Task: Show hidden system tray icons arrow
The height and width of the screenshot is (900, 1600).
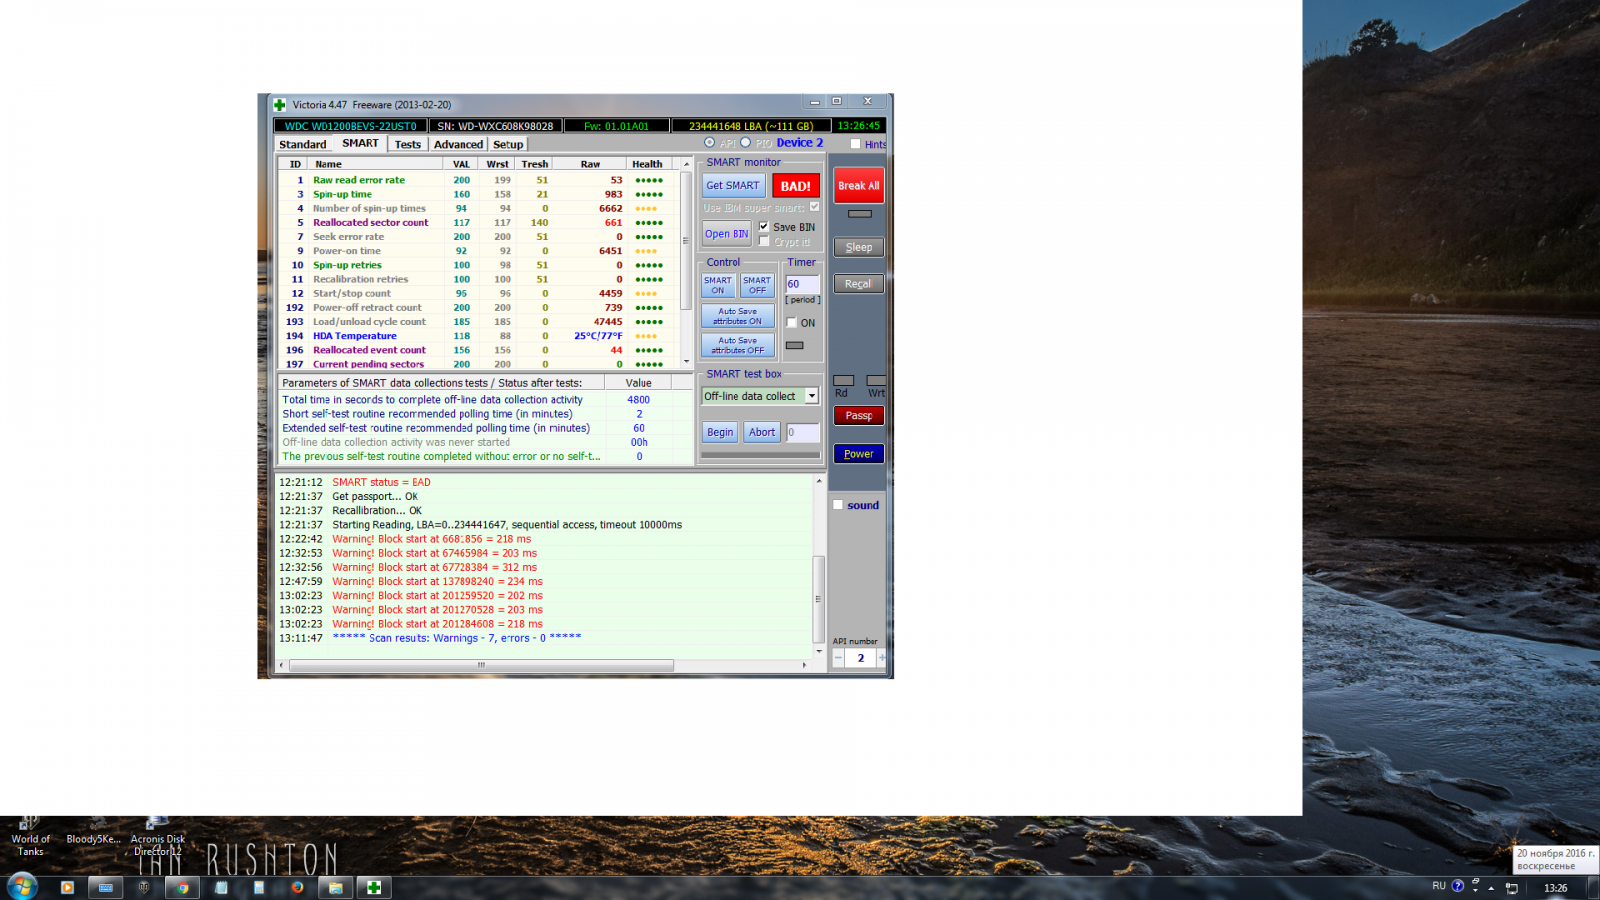Action: click(x=1491, y=887)
